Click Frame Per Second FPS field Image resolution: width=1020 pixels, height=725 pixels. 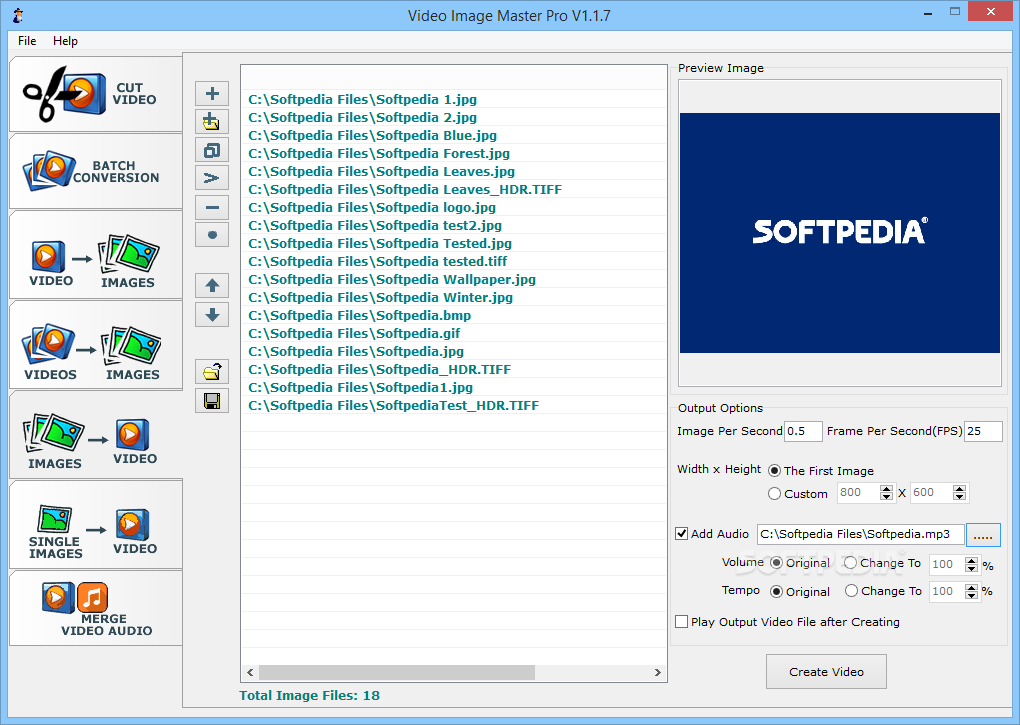coord(983,431)
